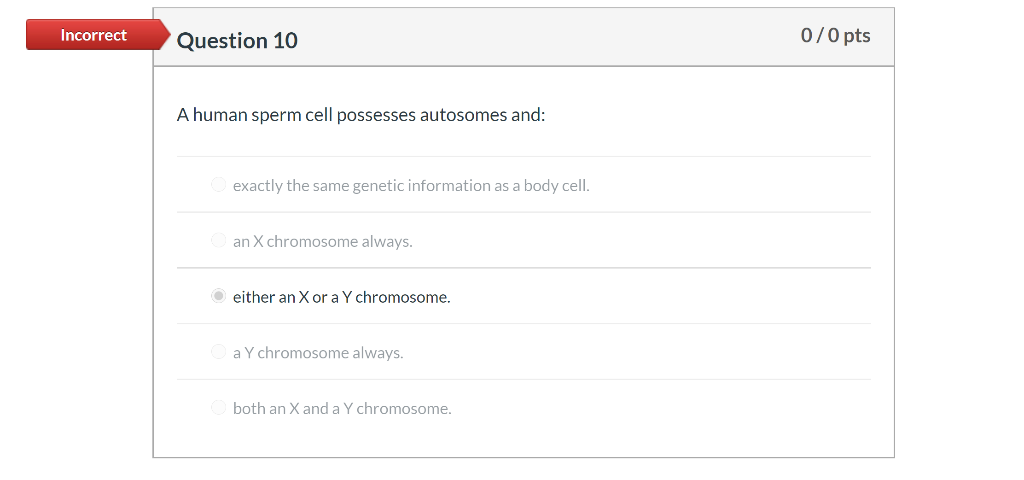Click the answer label 'a Y chromosome always.'
This screenshot has width=1024, height=480.
click(318, 353)
